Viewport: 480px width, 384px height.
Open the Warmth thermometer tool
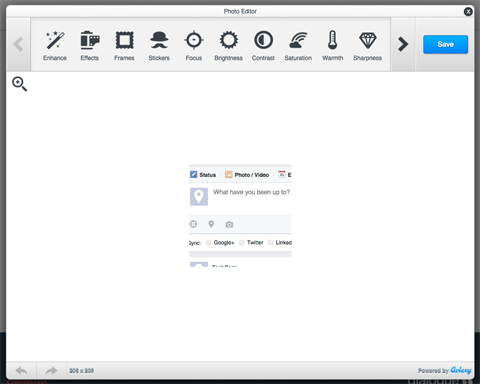click(x=333, y=45)
